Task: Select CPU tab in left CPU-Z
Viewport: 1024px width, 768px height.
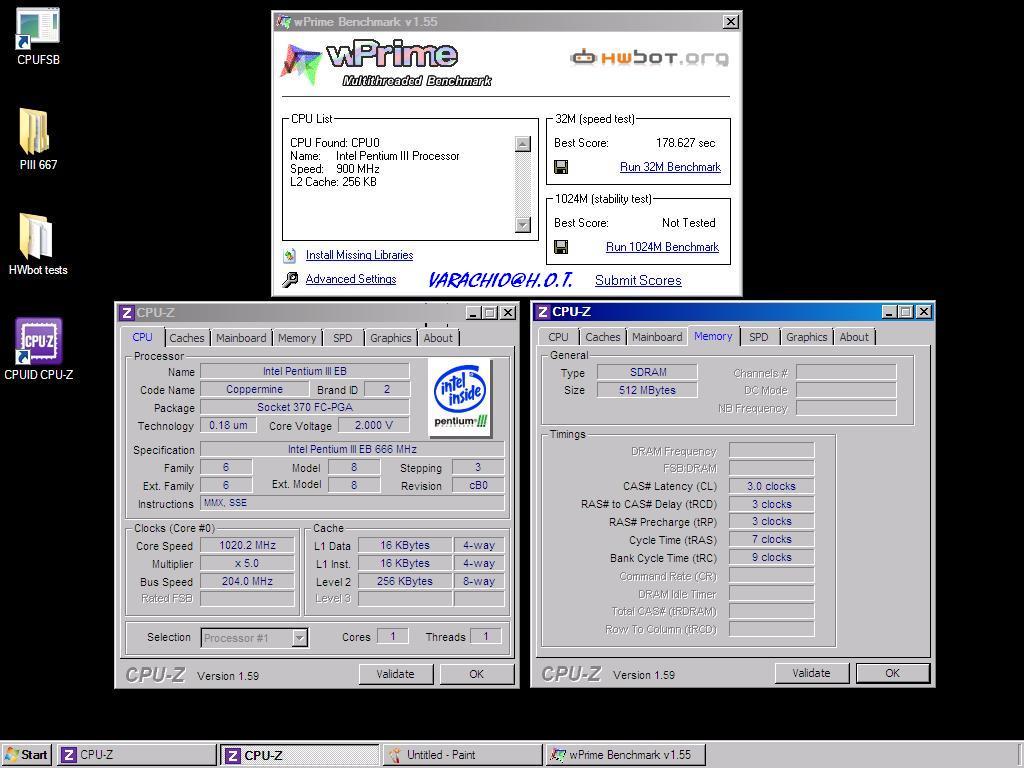Action: pyautogui.click(x=142, y=337)
